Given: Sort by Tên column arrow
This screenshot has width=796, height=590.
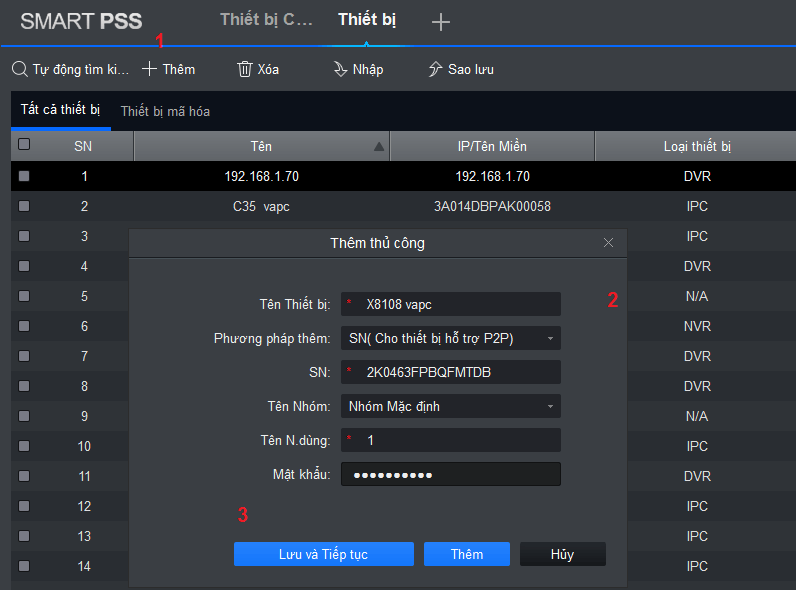Looking at the screenshot, I should pos(379,147).
